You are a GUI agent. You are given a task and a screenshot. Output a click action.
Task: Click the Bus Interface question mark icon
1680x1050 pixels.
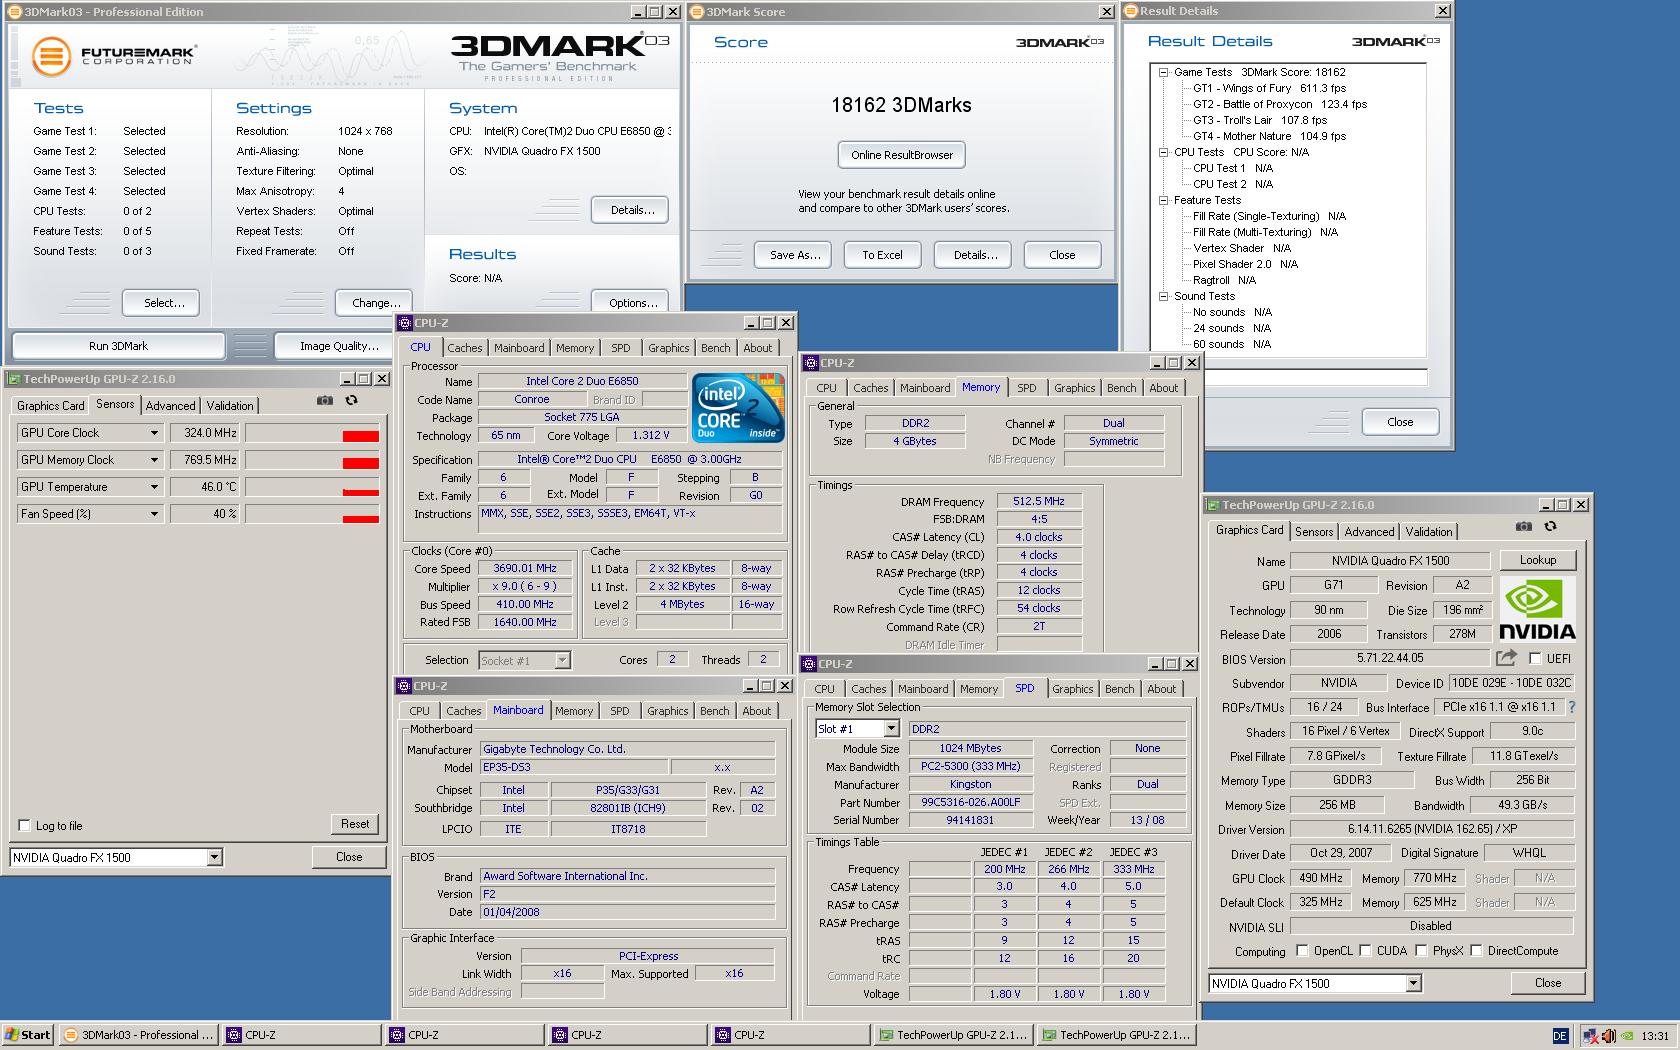[x=1571, y=707]
